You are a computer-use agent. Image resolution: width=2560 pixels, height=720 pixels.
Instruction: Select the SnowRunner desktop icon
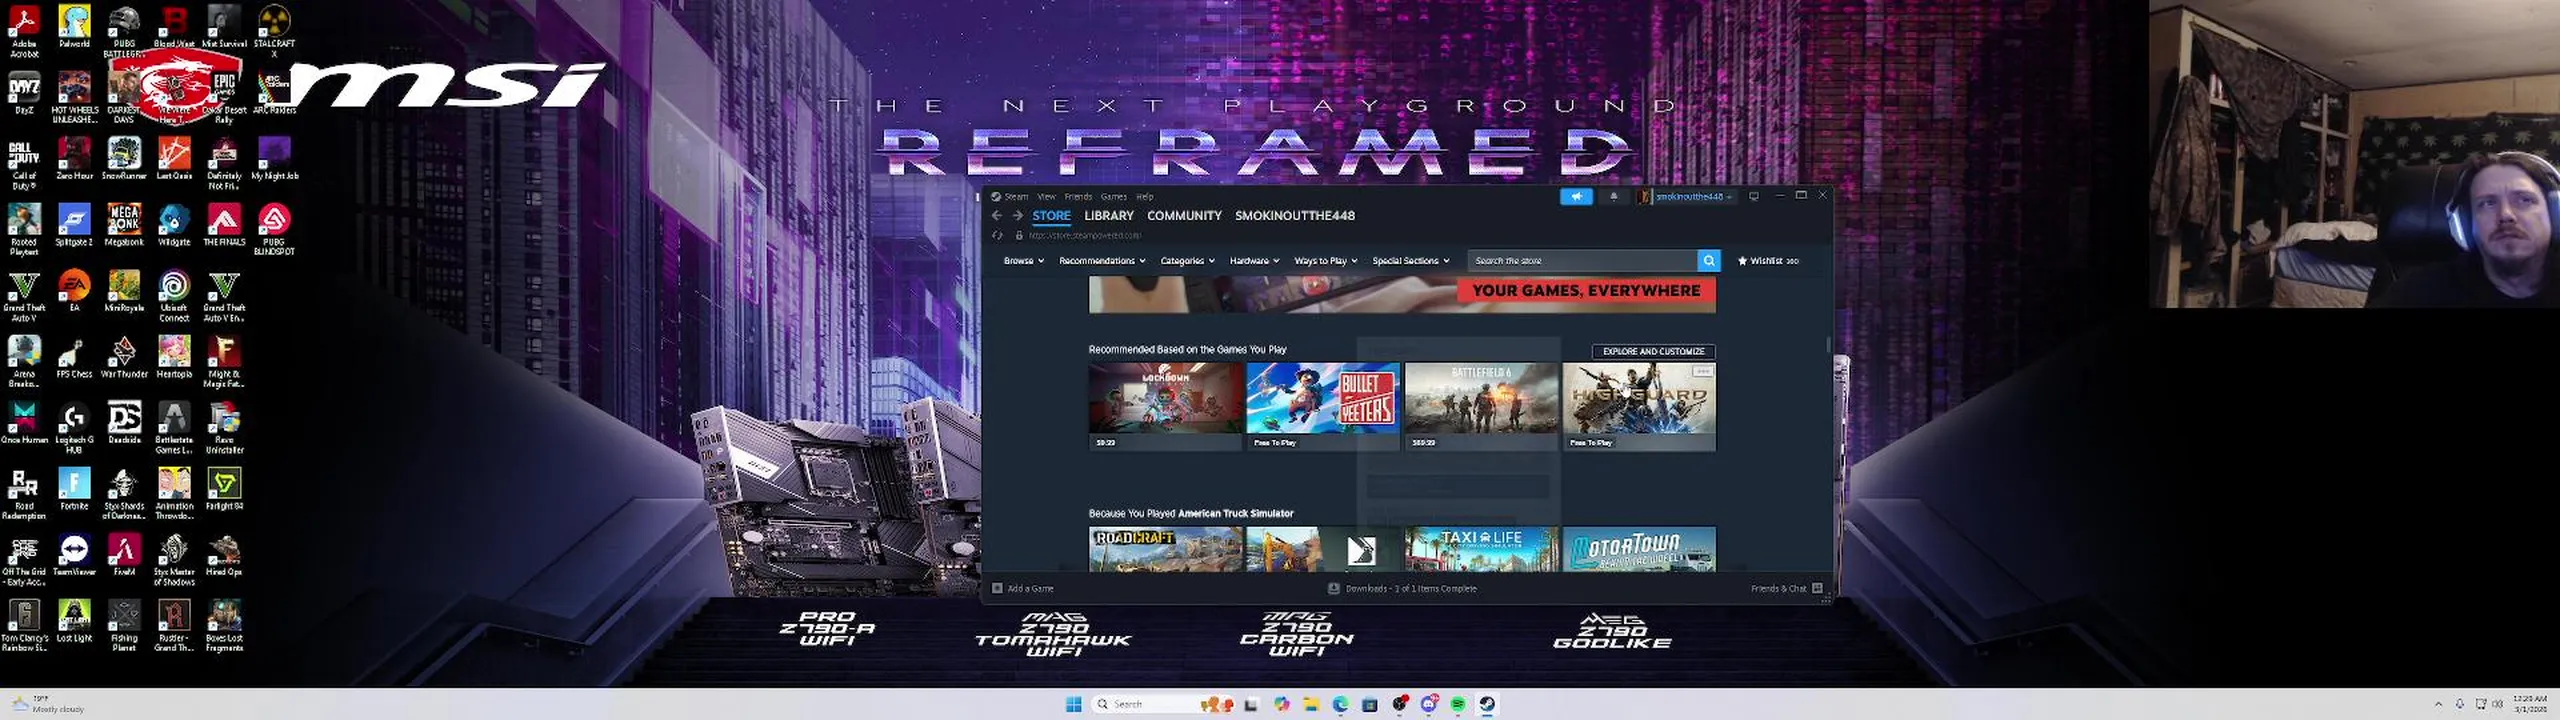pyautogui.click(x=124, y=159)
